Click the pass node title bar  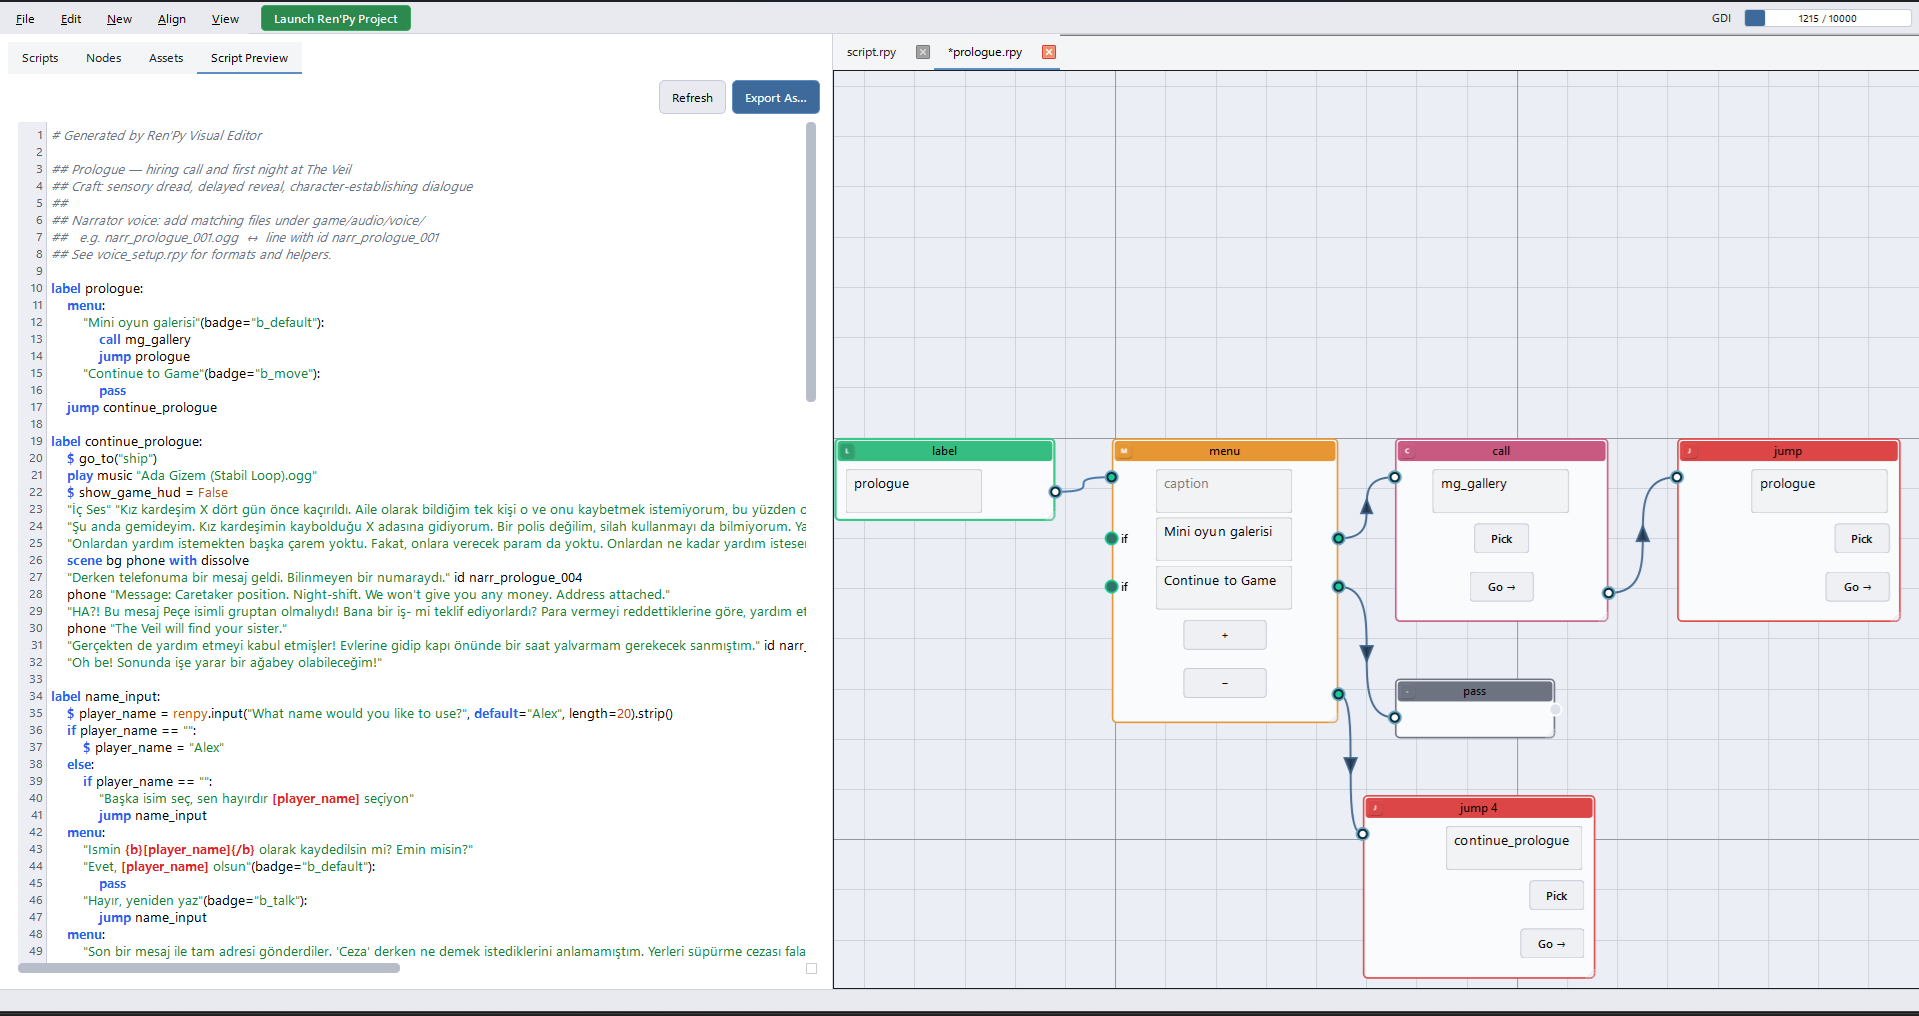[x=1474, y=691]
